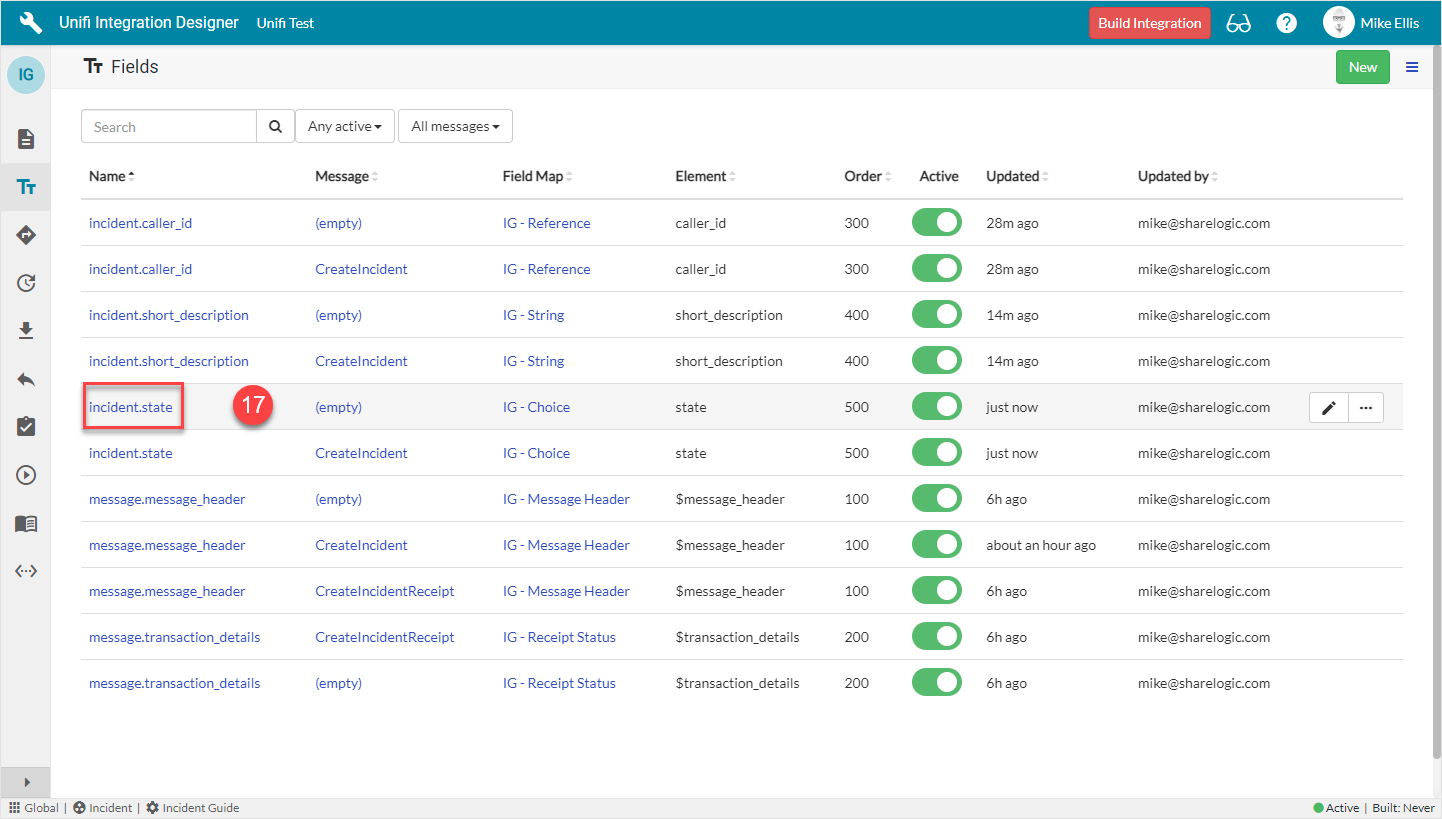Click the document icon in left sidebar
The height and width of the screenshot is (819, 1442).
(x=26, y=139)
